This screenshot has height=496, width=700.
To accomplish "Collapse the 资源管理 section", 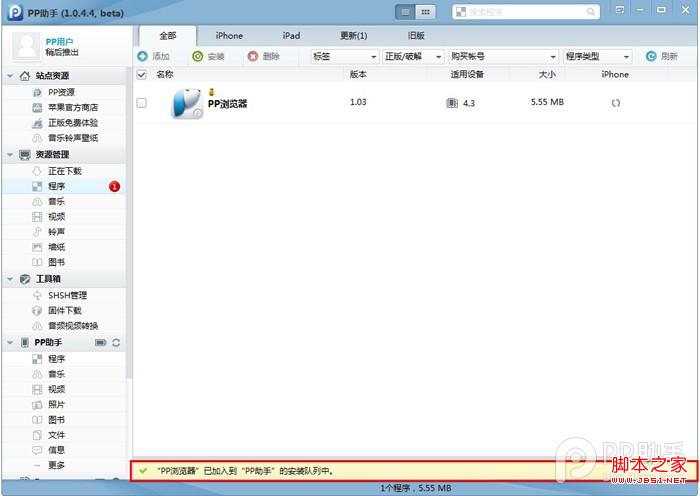I will point(10,154).
